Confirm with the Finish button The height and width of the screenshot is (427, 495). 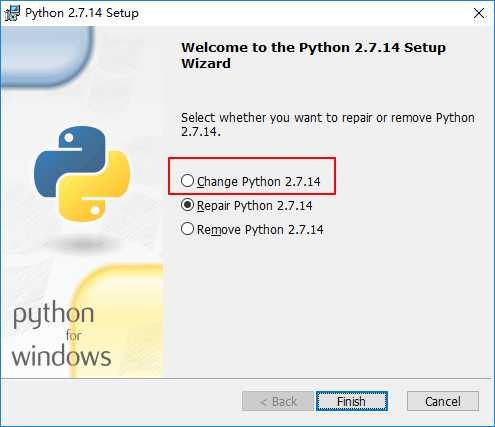(352, 401)
